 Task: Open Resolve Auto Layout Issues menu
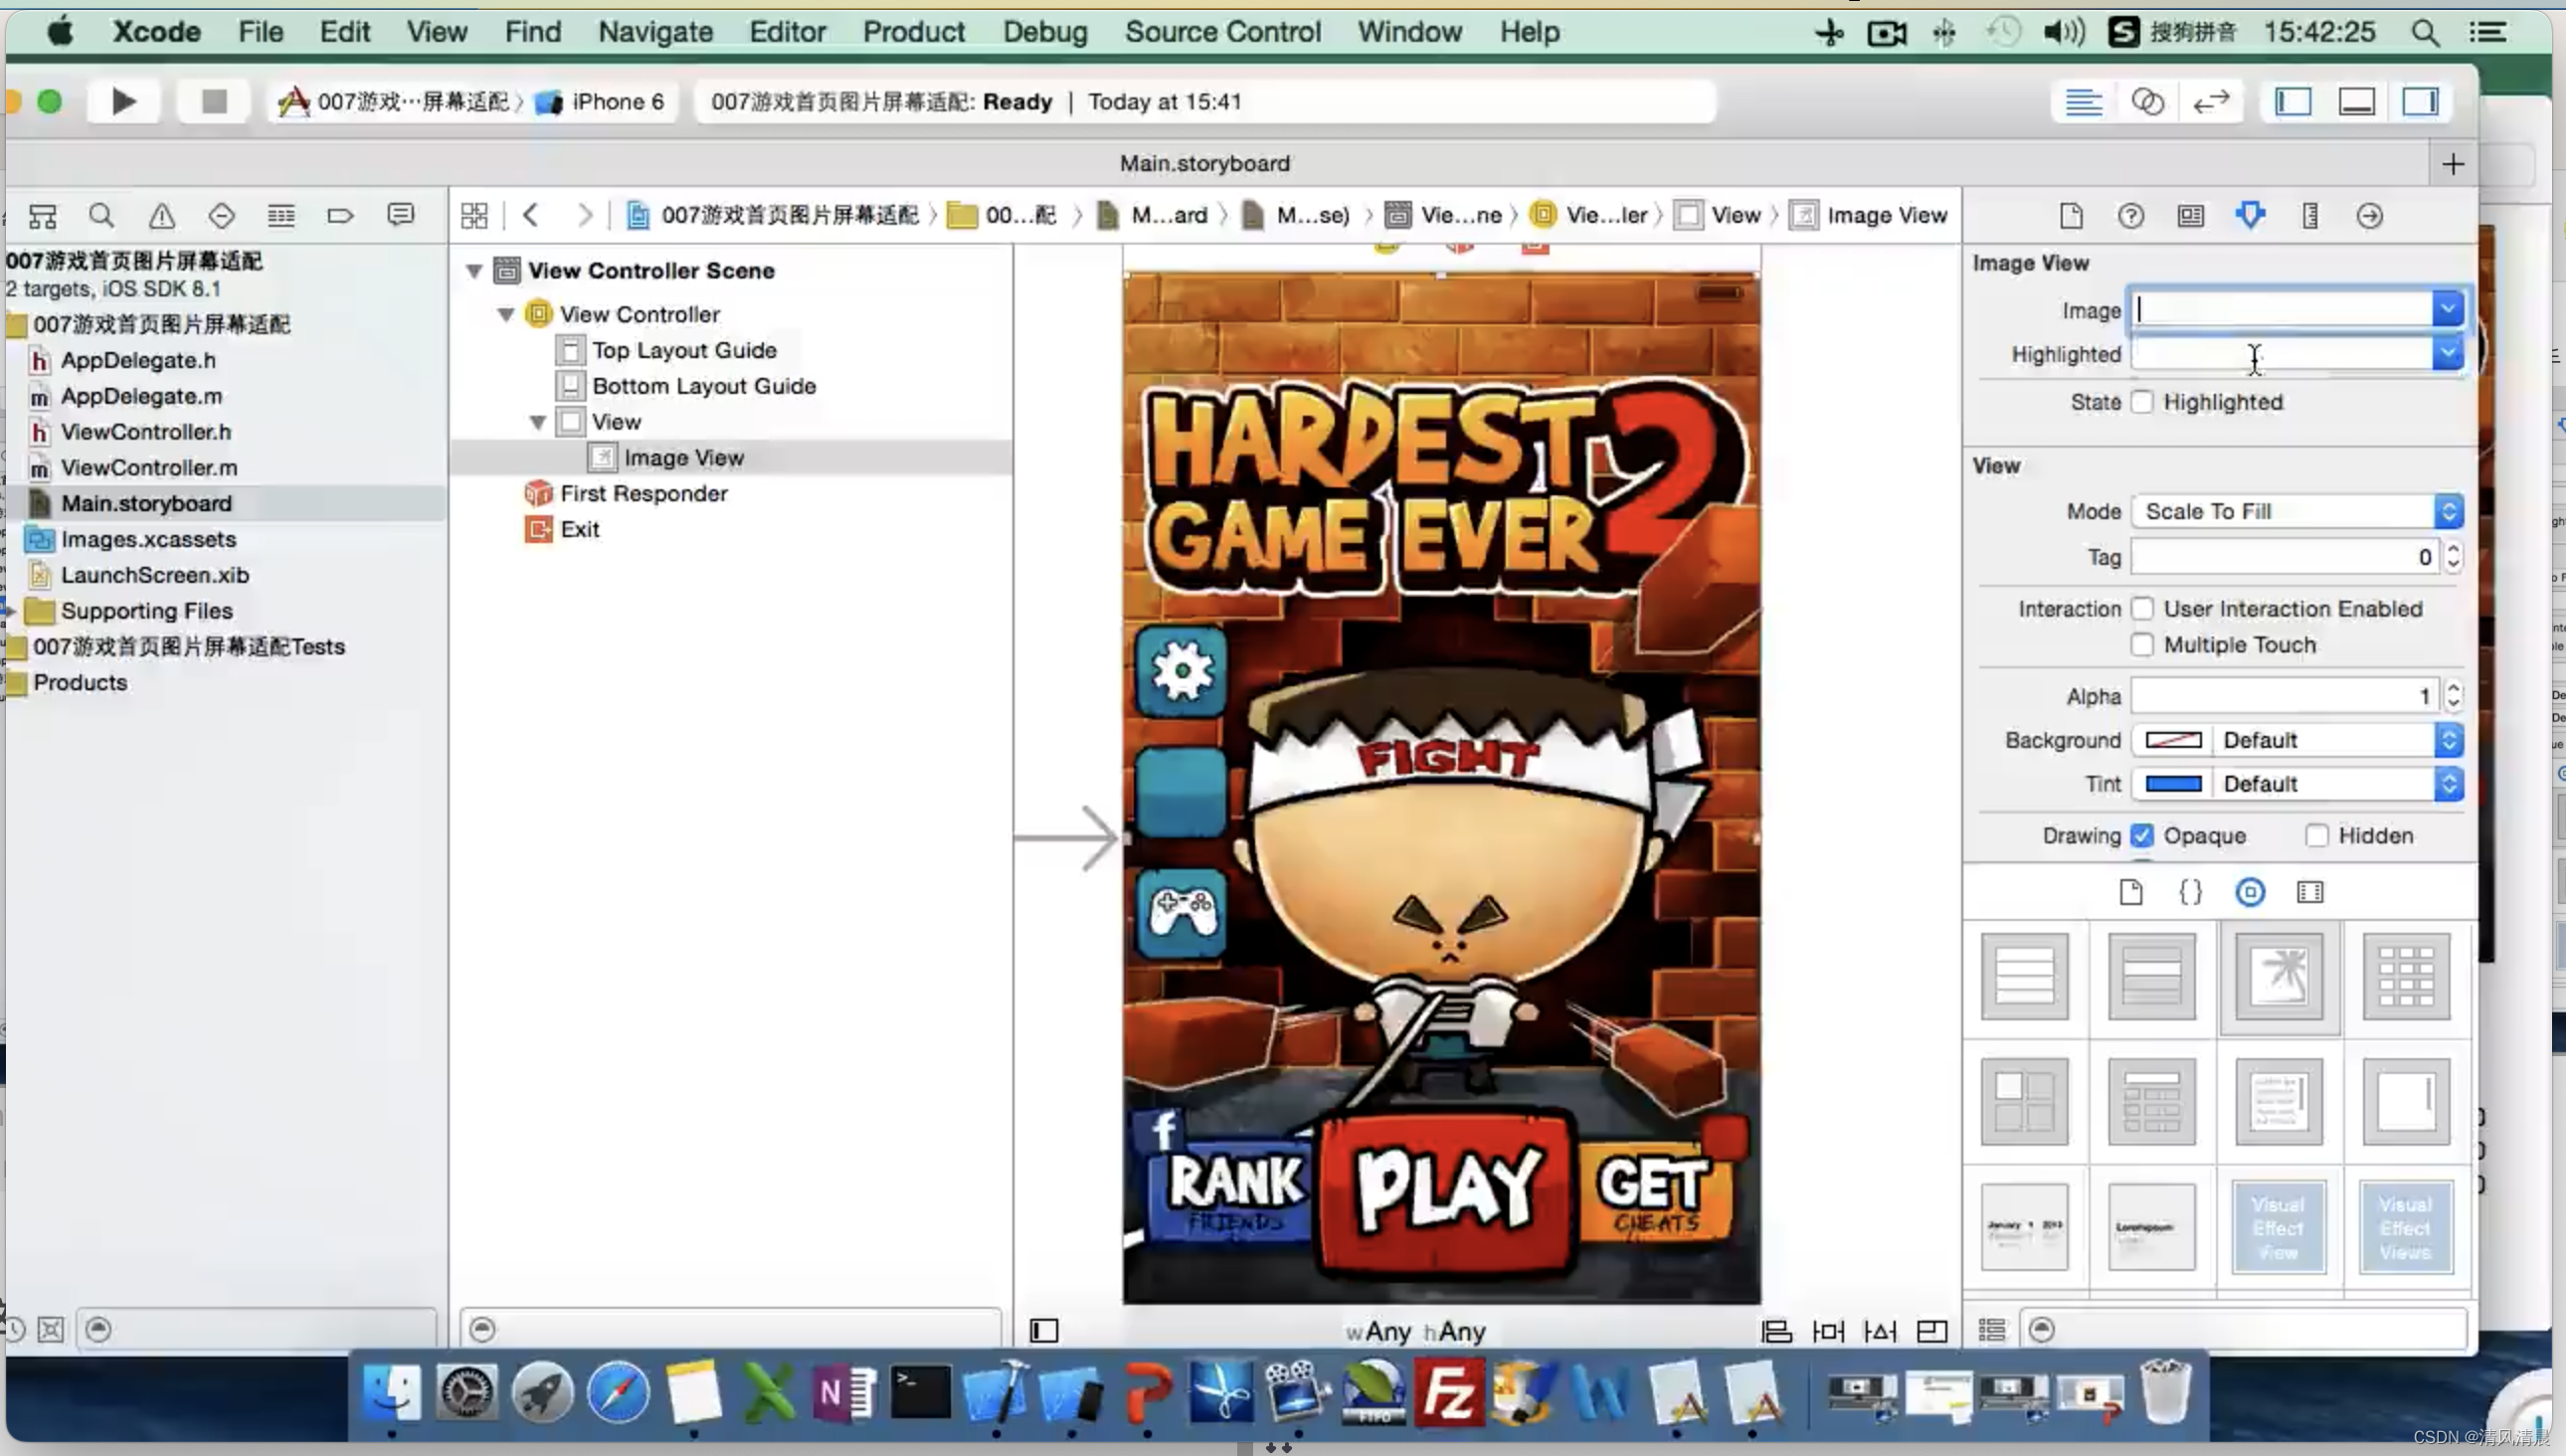[x=1880, y=1331]
